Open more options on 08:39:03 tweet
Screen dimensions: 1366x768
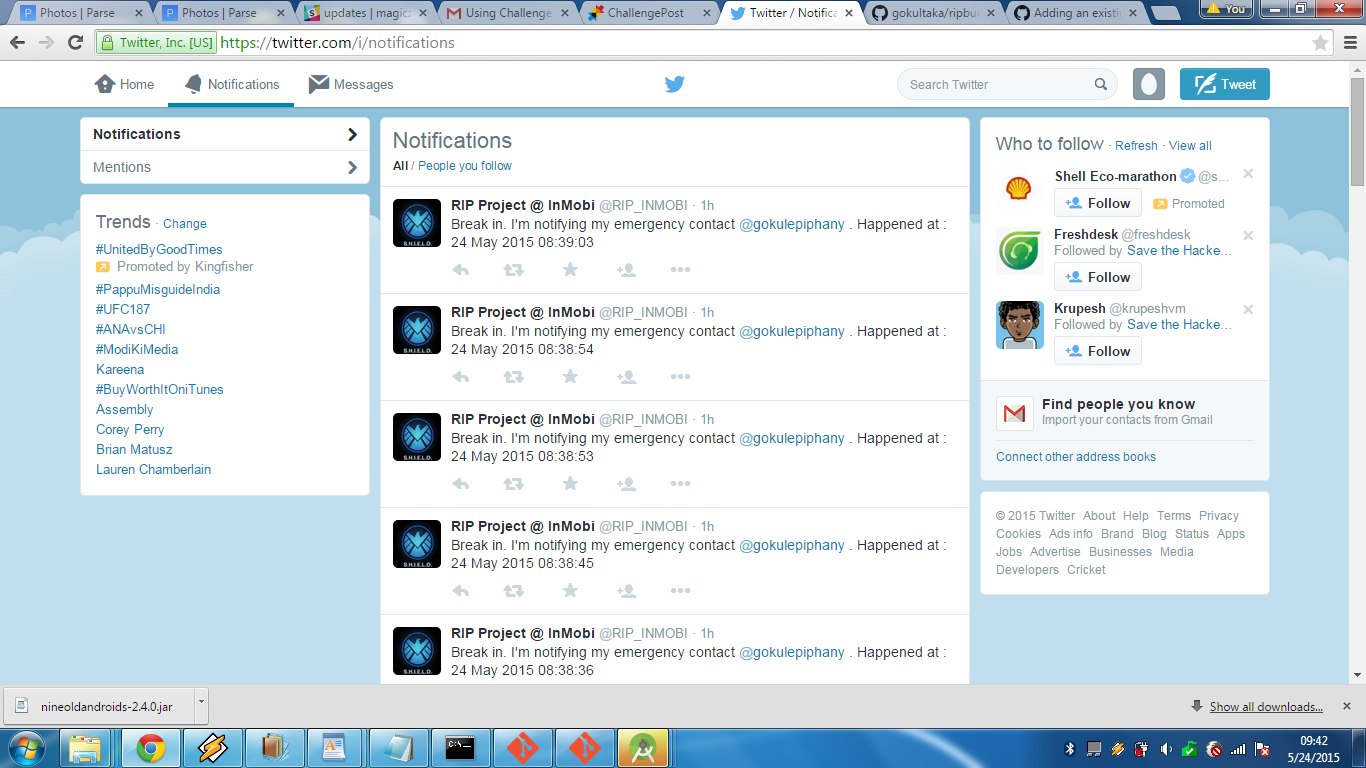pos(680,270)
